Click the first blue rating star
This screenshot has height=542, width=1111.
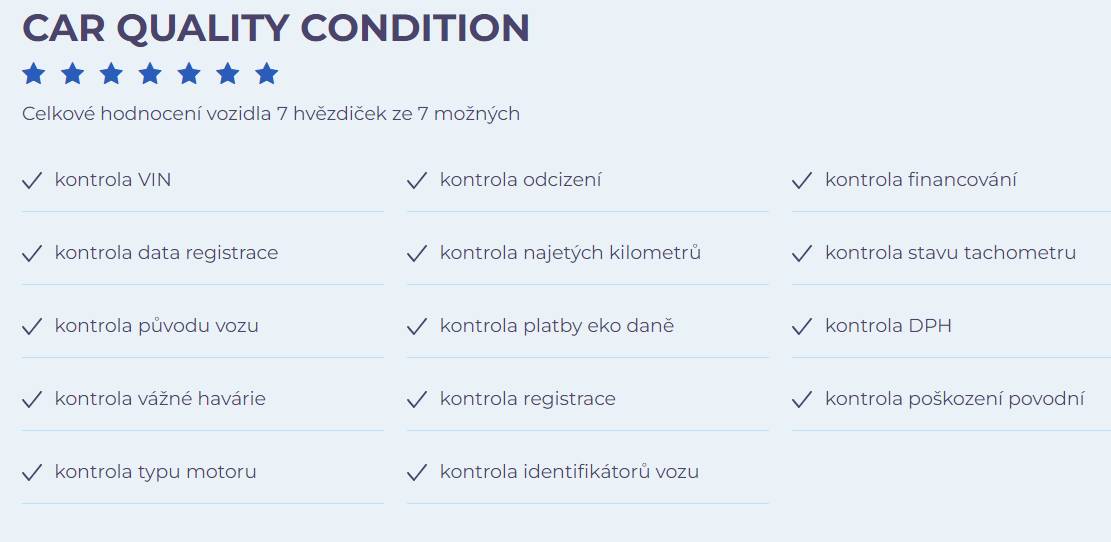[33, 74]
